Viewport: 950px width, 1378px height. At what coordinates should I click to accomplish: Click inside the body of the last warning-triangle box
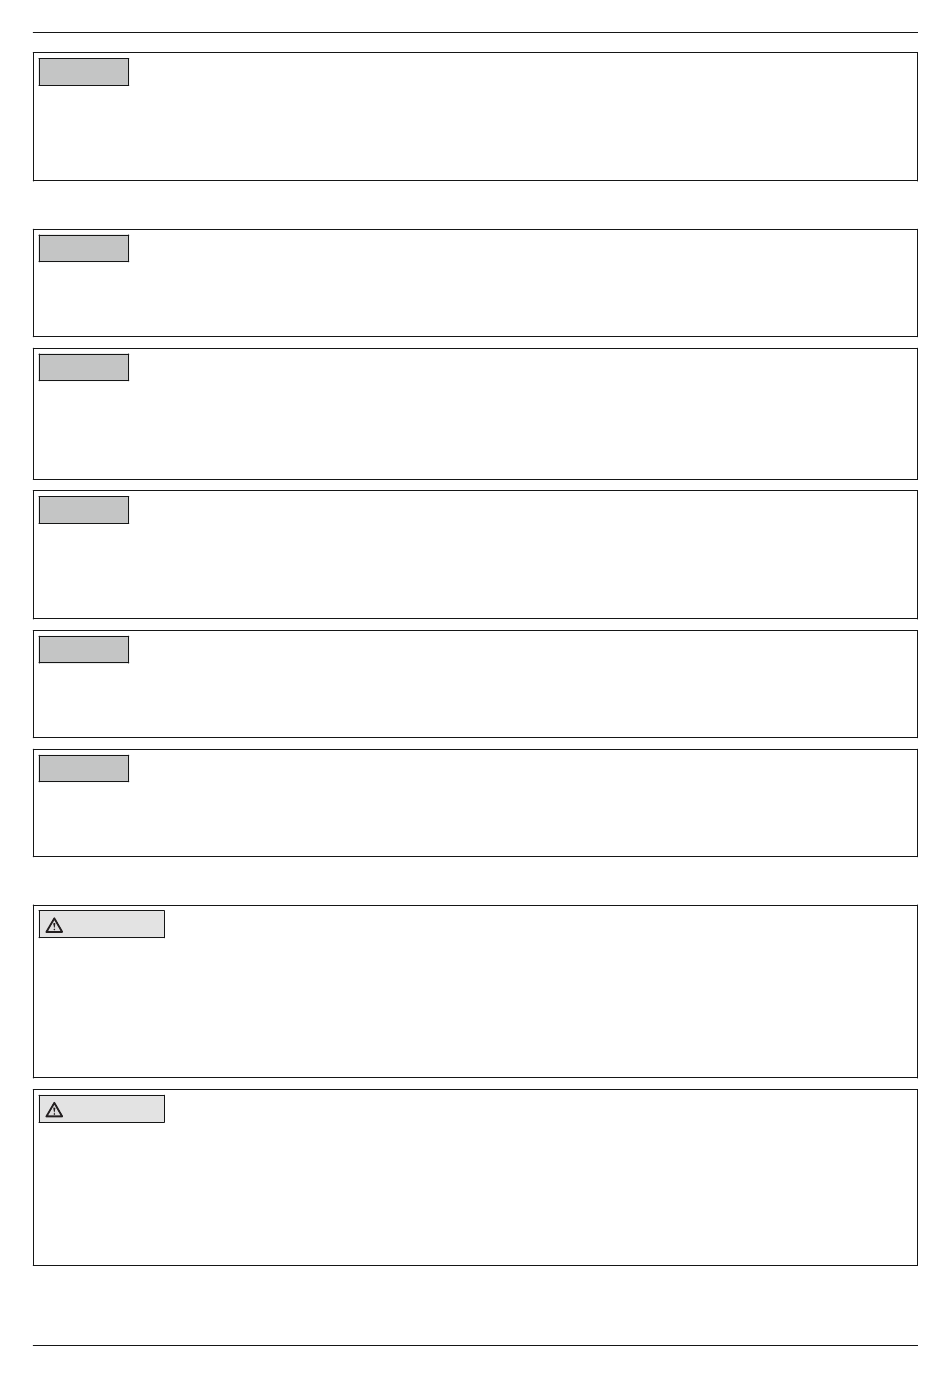coord(475,1192)
